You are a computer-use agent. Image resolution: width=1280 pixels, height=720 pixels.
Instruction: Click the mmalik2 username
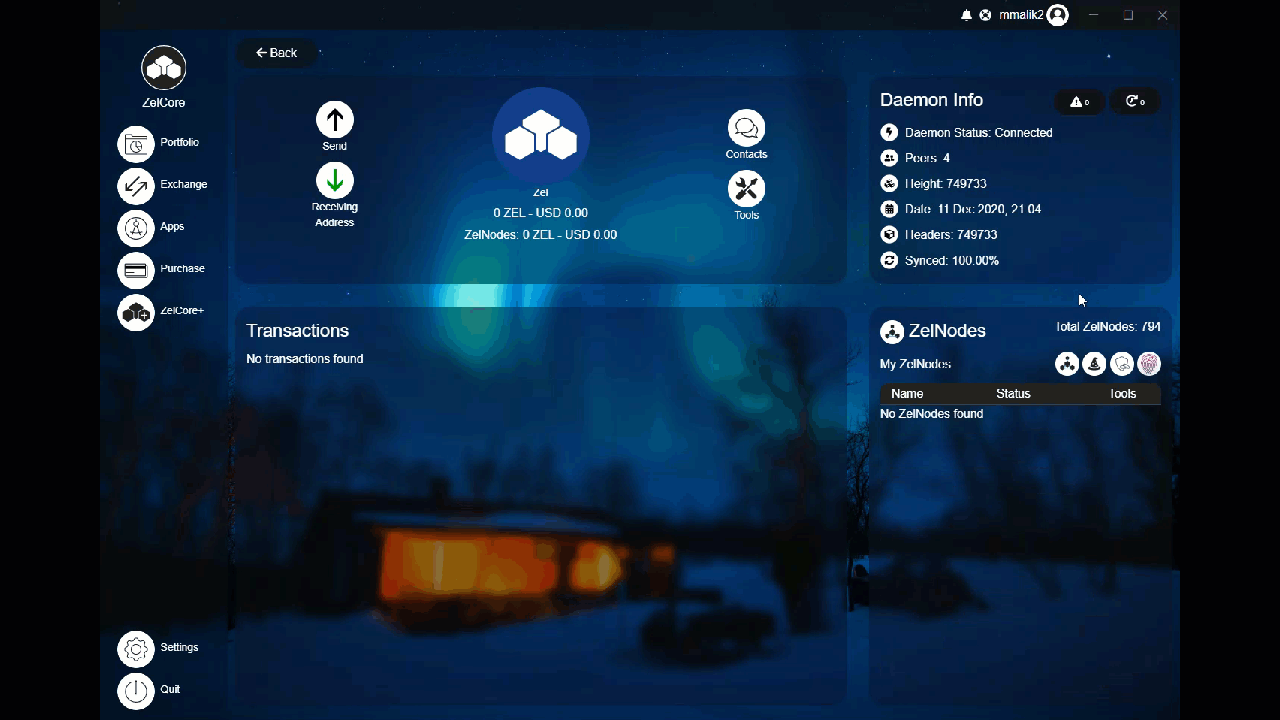click(1021, 15)
